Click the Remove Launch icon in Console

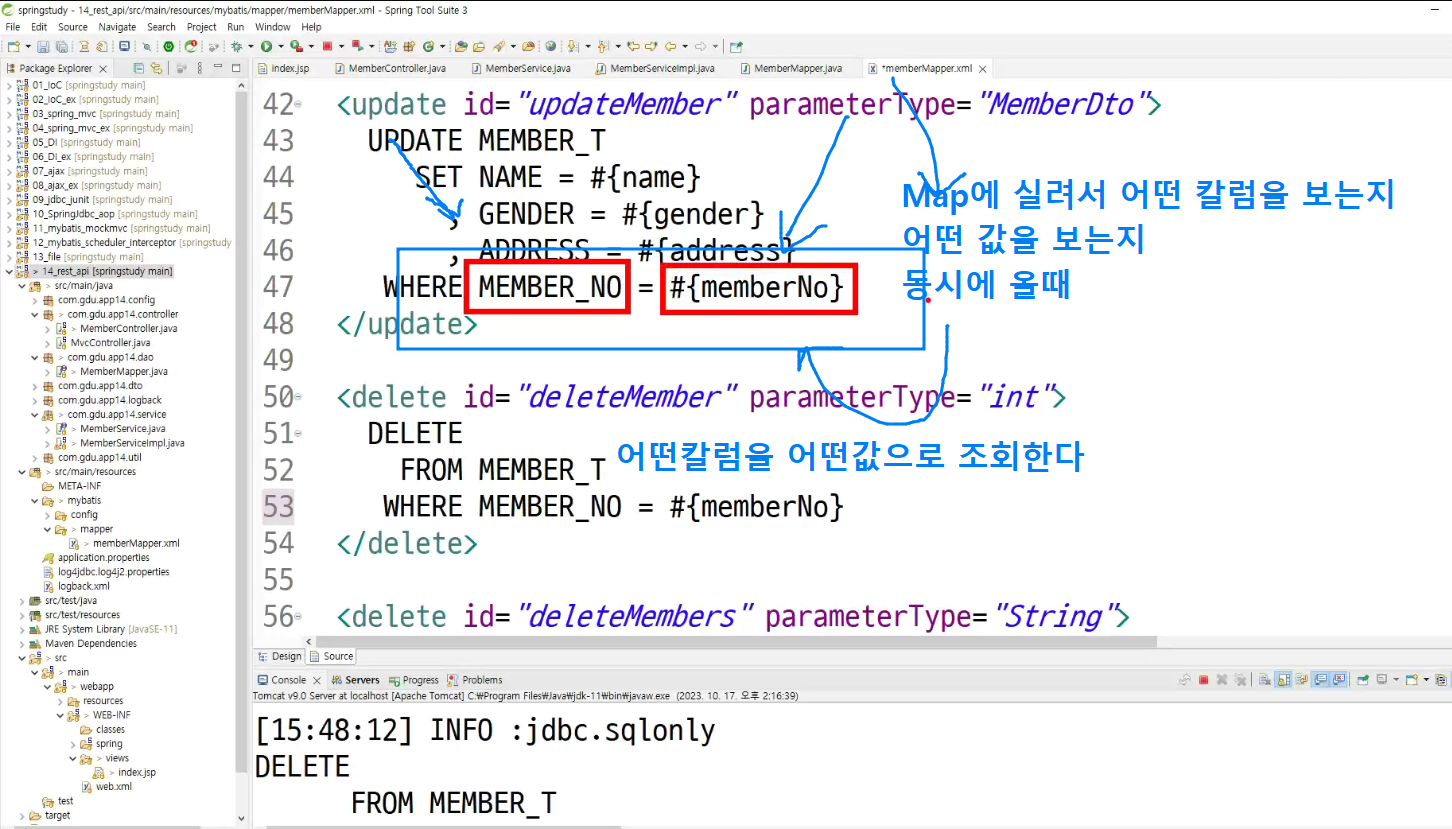tap(1221, 680)
